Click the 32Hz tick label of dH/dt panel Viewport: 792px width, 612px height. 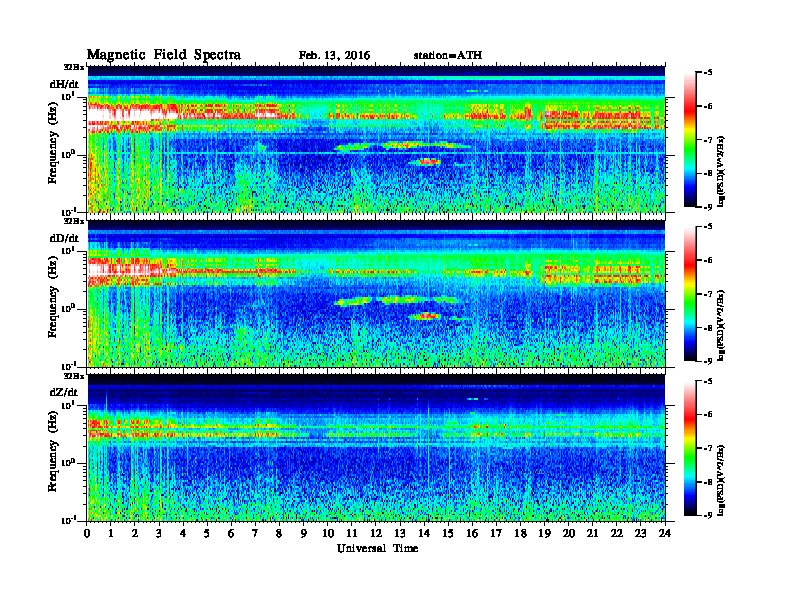click(x=73, y=67)
